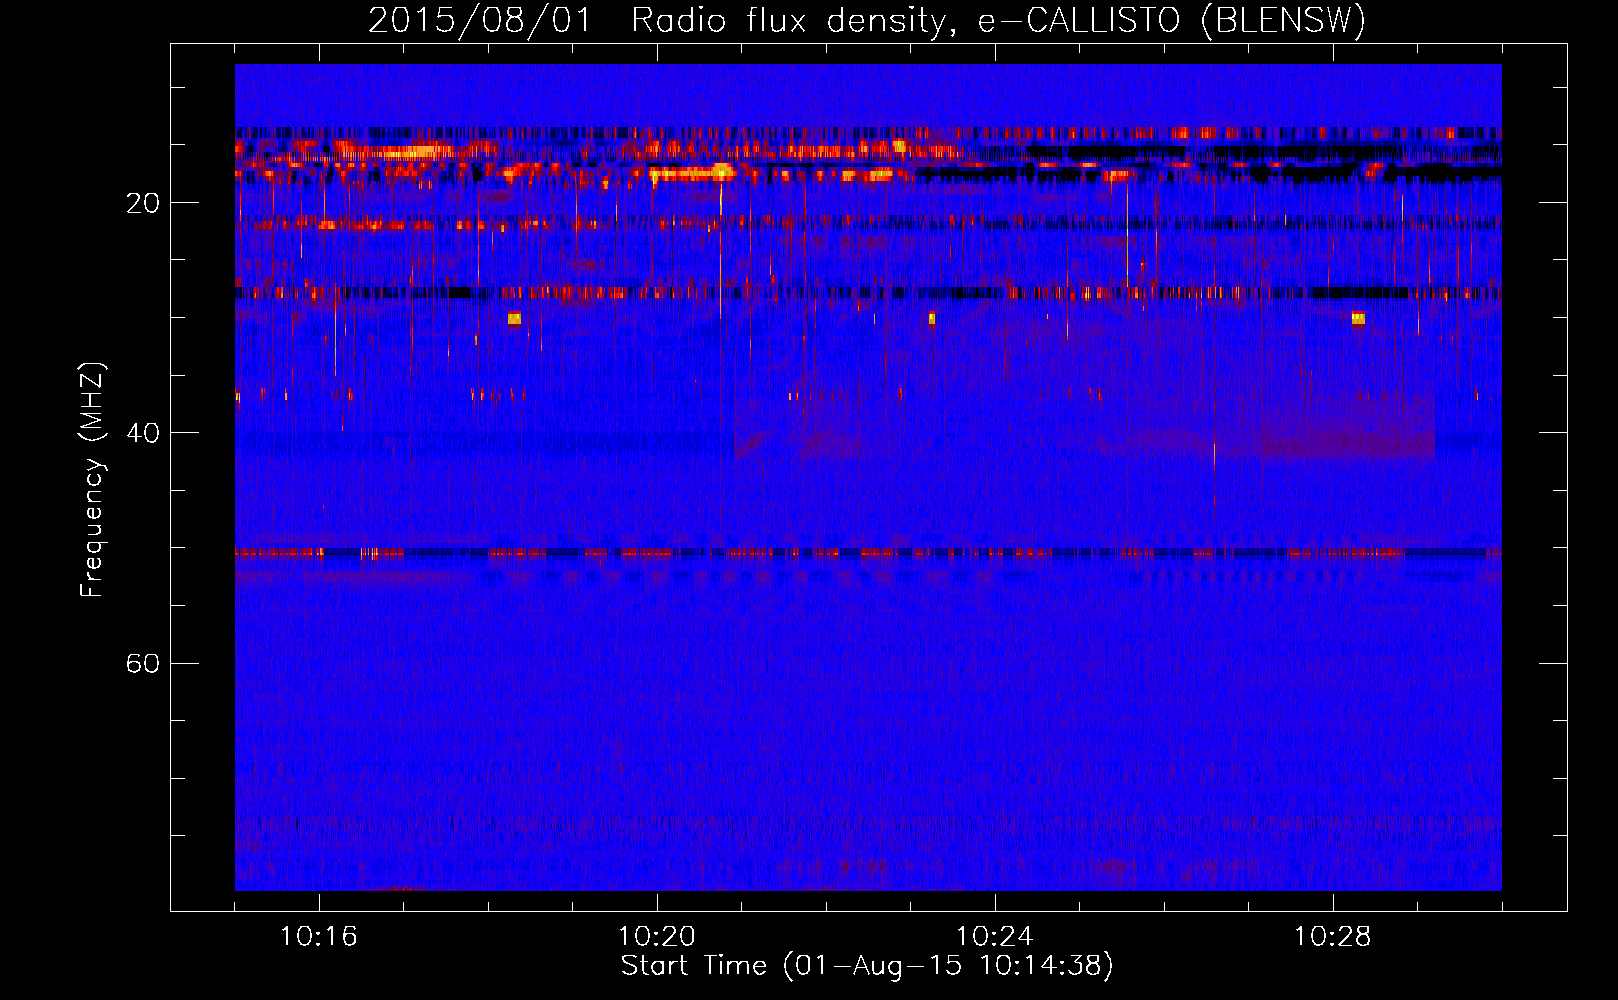
Task: Click the 10:28 time axis label
Action: click(1333, 937)
